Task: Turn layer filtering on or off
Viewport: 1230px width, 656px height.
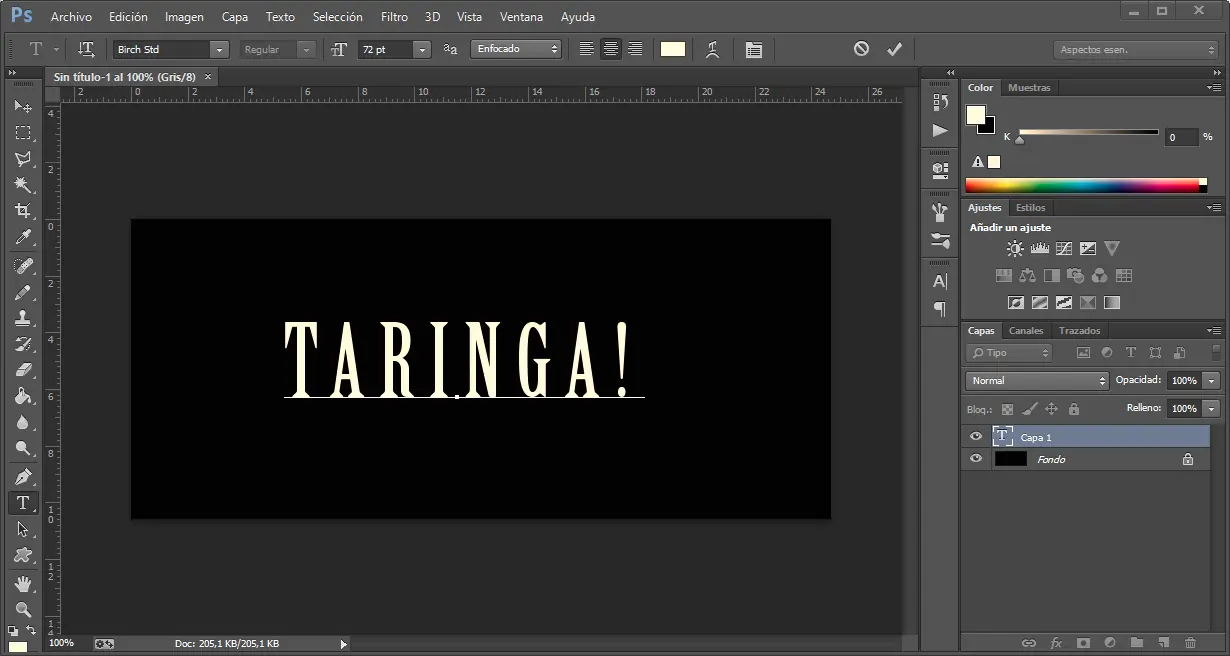Action: coord(1216,353)
